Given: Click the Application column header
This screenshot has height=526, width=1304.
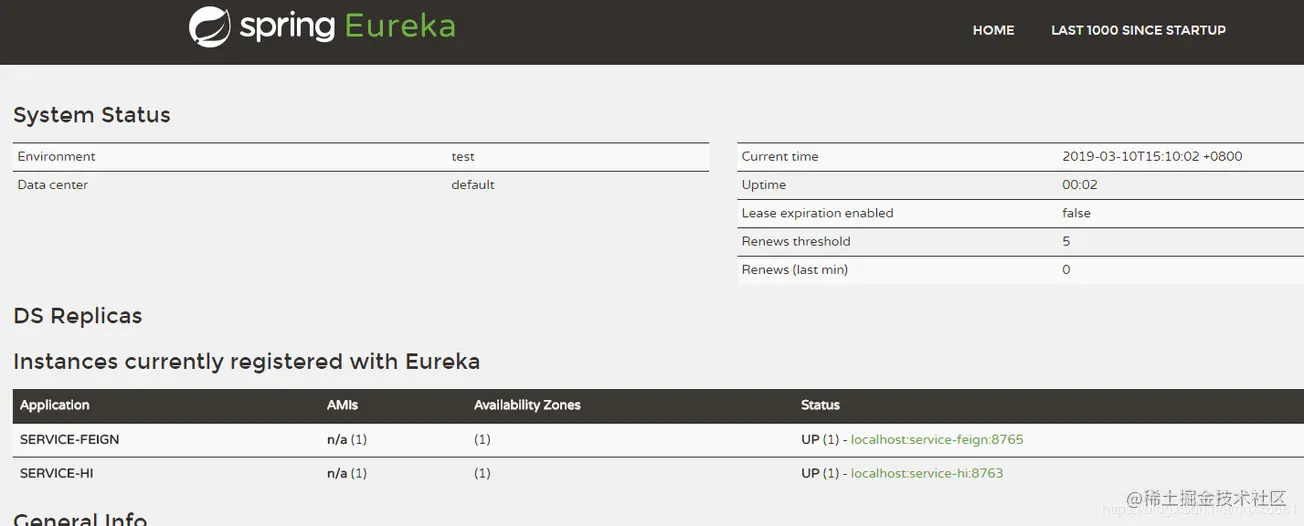Looking at the screenshot, I should [x=55, y=405].
